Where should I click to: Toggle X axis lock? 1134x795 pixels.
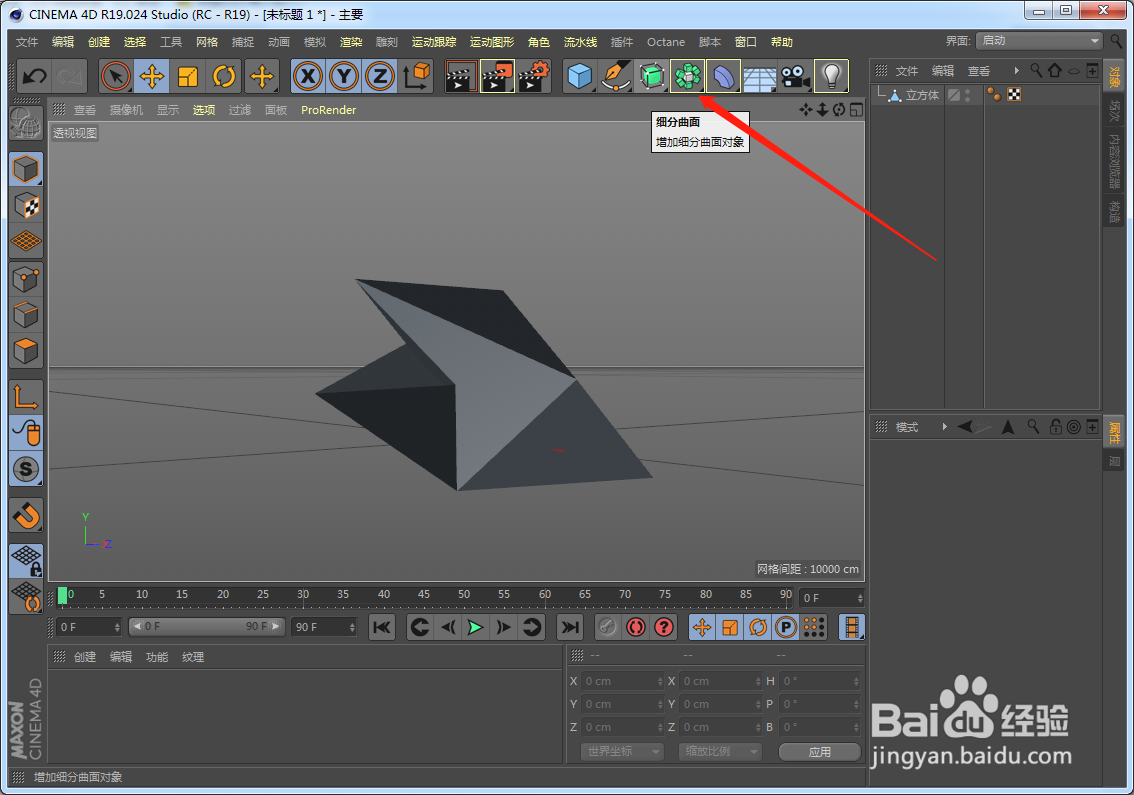click(309, 76)
